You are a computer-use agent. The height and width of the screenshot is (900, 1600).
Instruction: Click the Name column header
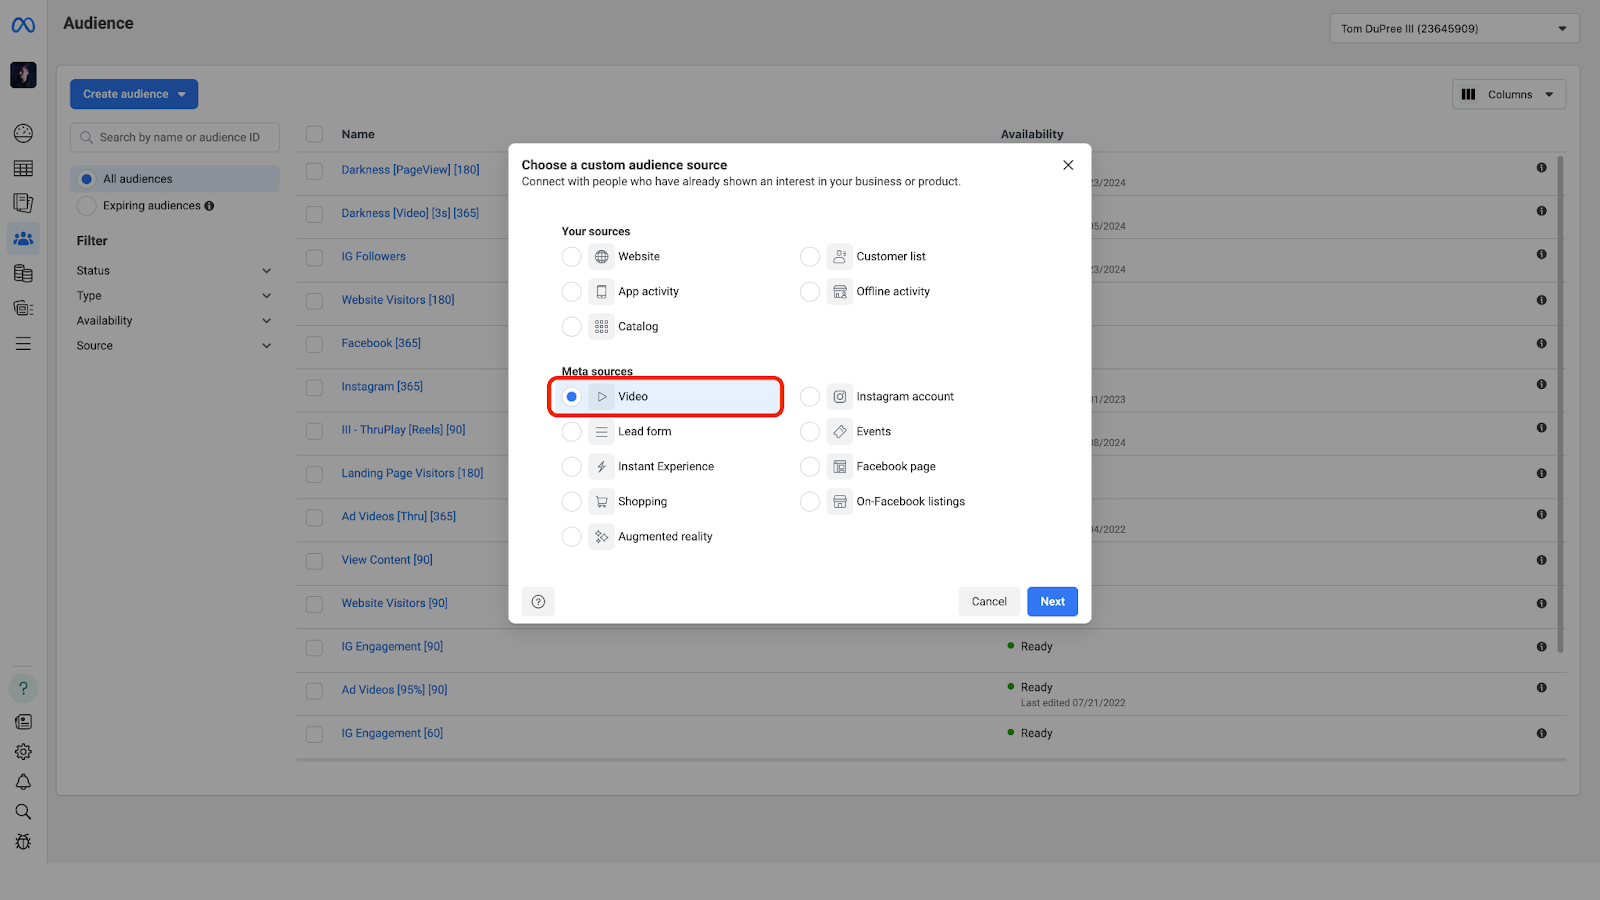click(358, 134)
